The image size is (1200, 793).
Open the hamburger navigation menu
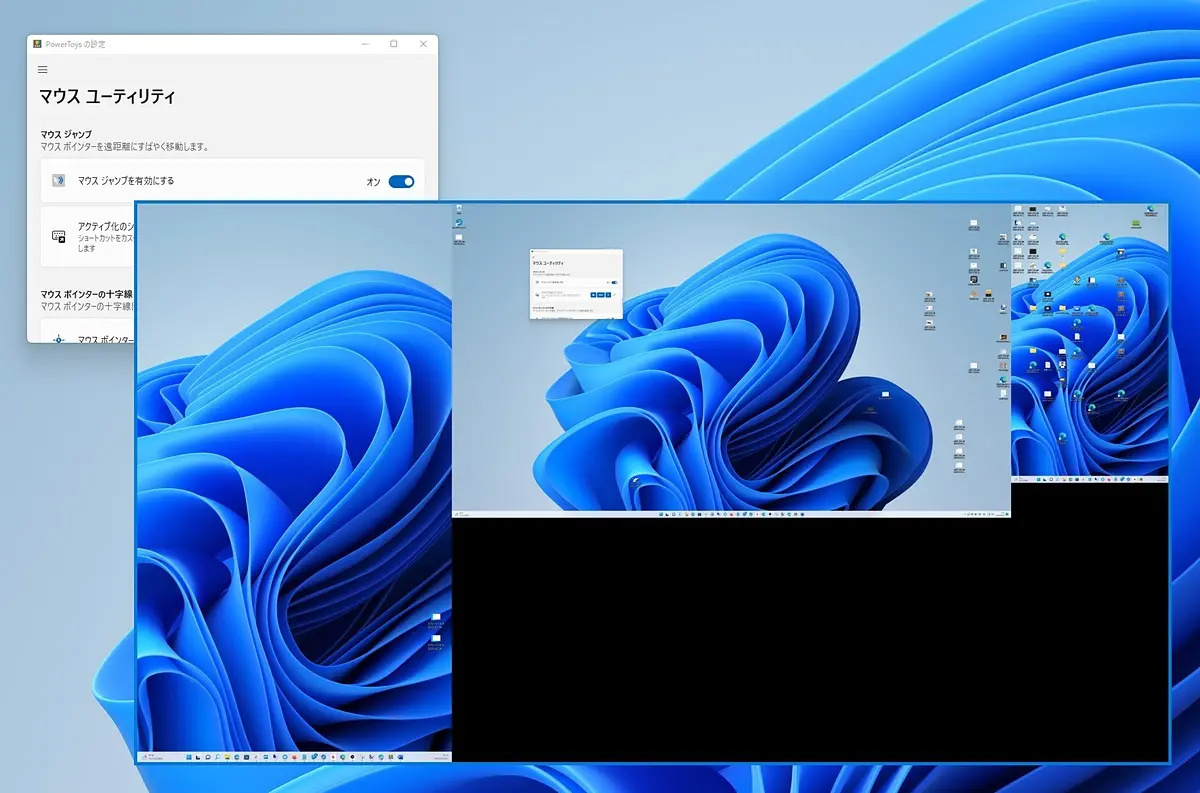click(x=42, y=70)
